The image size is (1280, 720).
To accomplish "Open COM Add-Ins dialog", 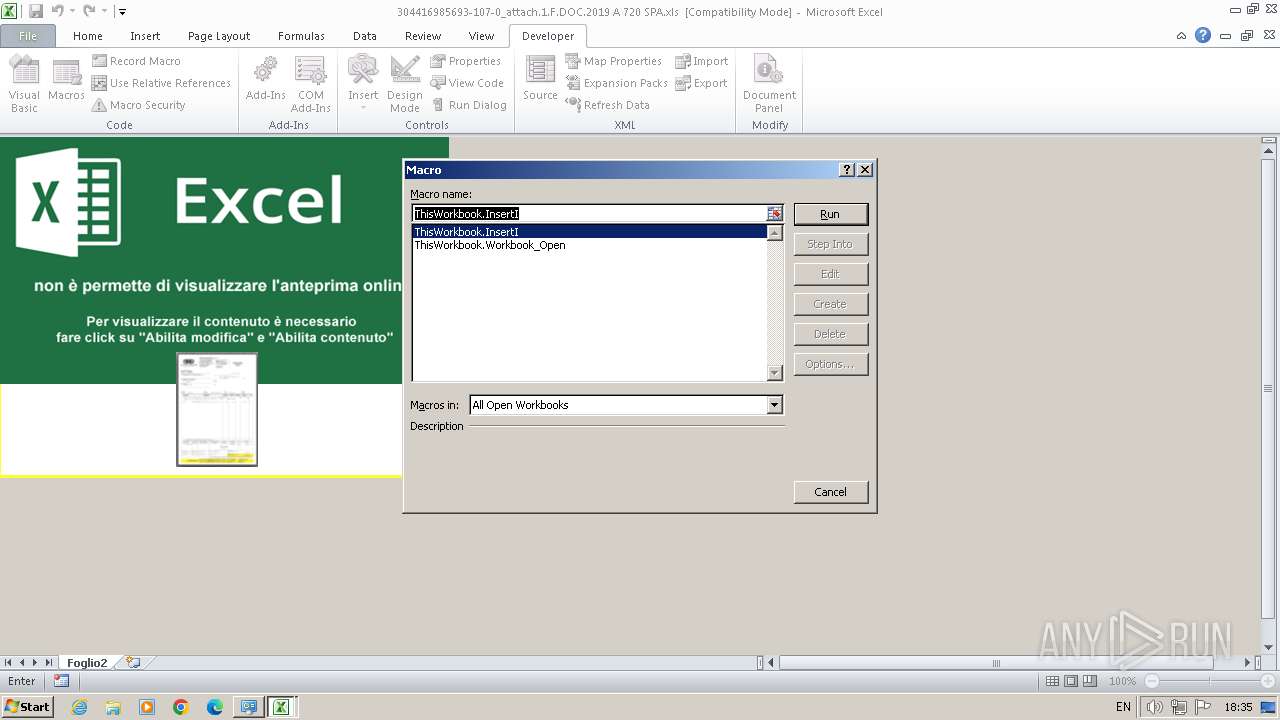I will pos(311,84).
